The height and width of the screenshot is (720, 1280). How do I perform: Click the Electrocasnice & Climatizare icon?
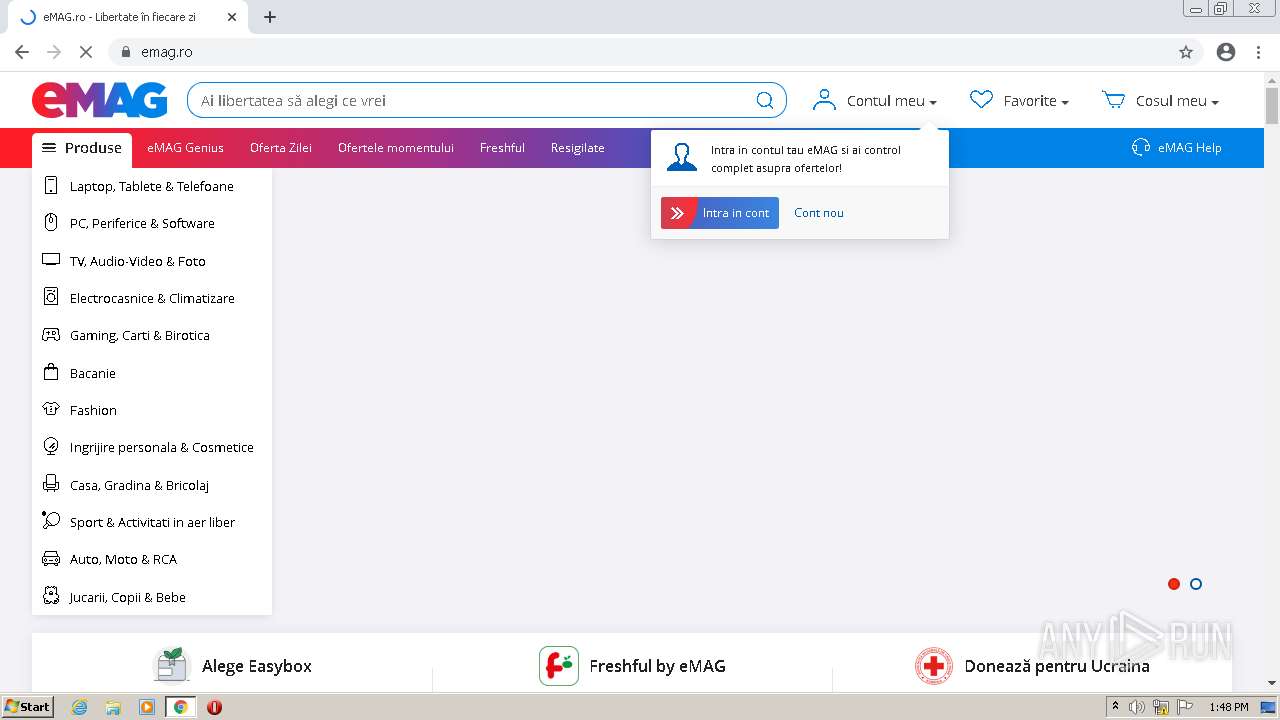click(x=51, y=297)
